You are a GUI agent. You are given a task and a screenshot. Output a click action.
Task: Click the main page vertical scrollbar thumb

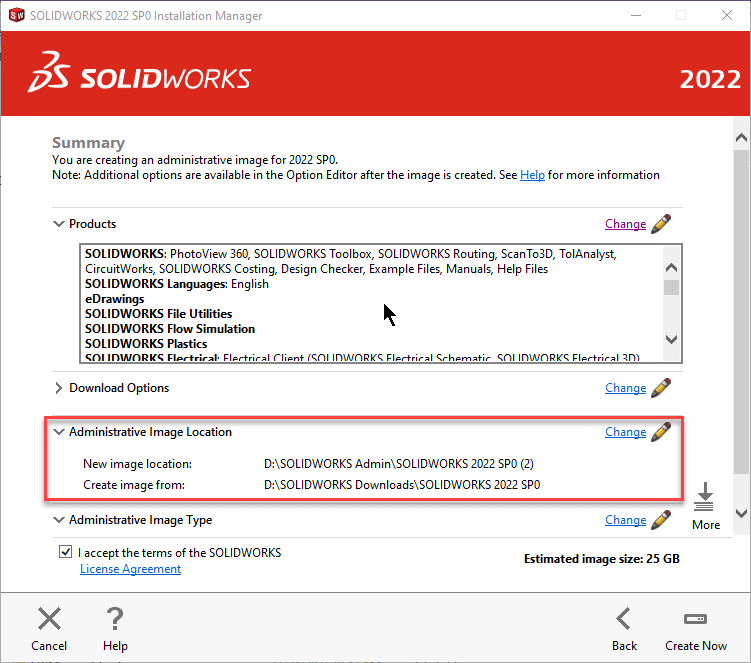click(x=741, y=311)
